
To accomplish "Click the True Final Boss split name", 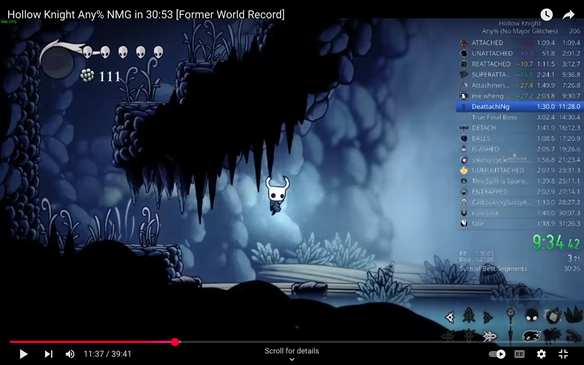I will pos(494,117).
